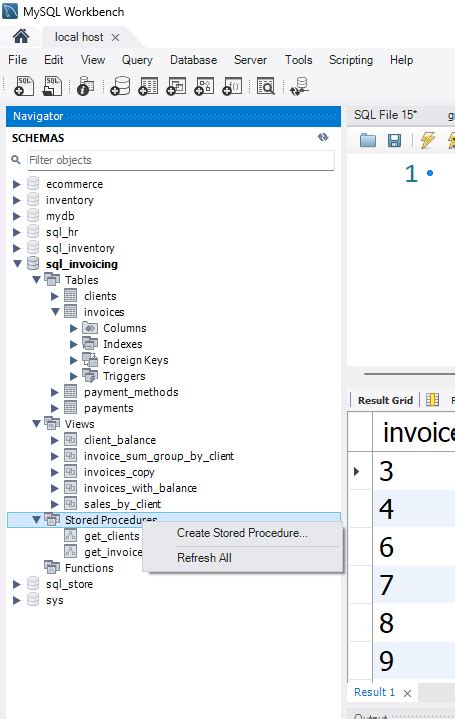Switch to the SQL File 15 tab
This screenshot has width=455, height=719.
pos(385,115)
